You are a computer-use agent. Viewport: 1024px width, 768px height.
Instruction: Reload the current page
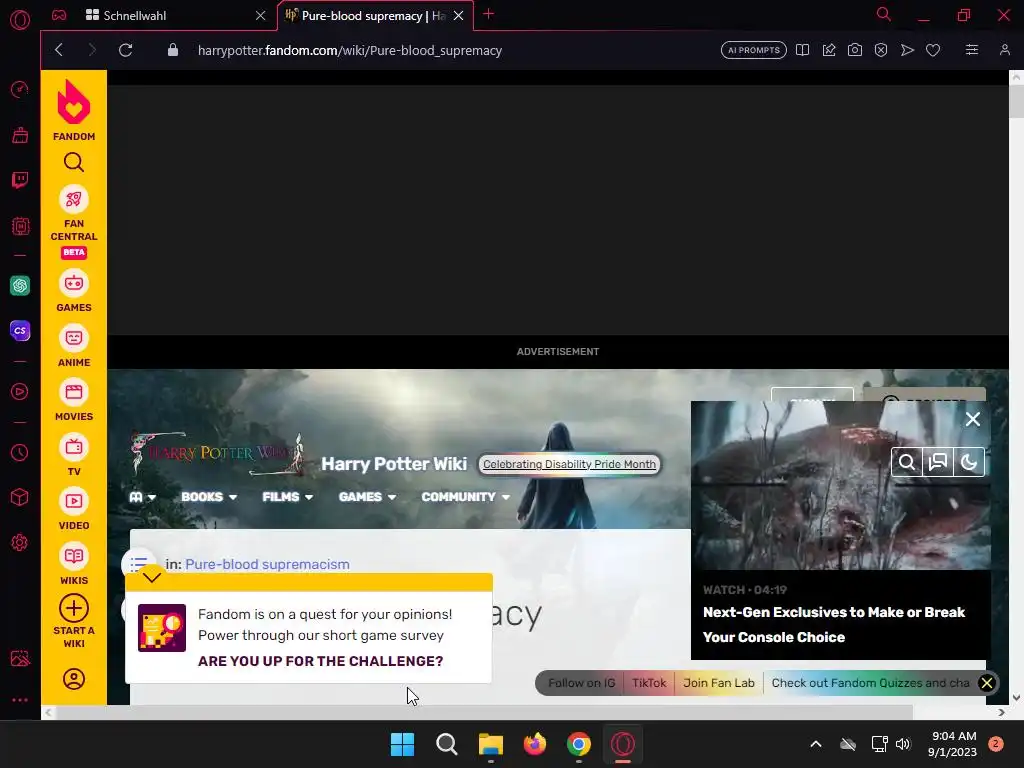pyautogui.click(x=125, y=50)
